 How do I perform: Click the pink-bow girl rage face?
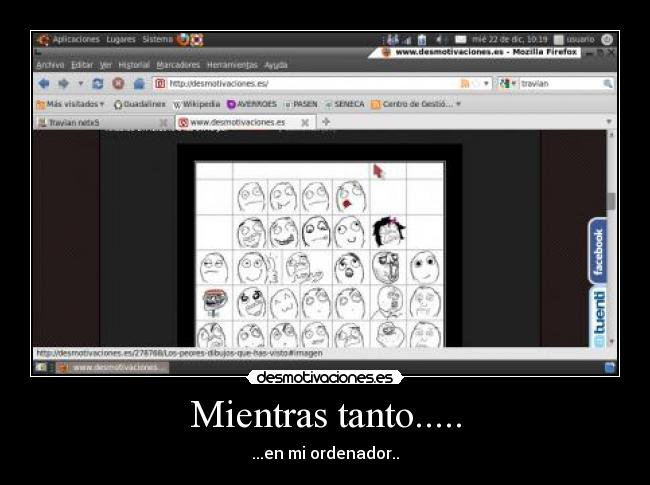(388, 231)
